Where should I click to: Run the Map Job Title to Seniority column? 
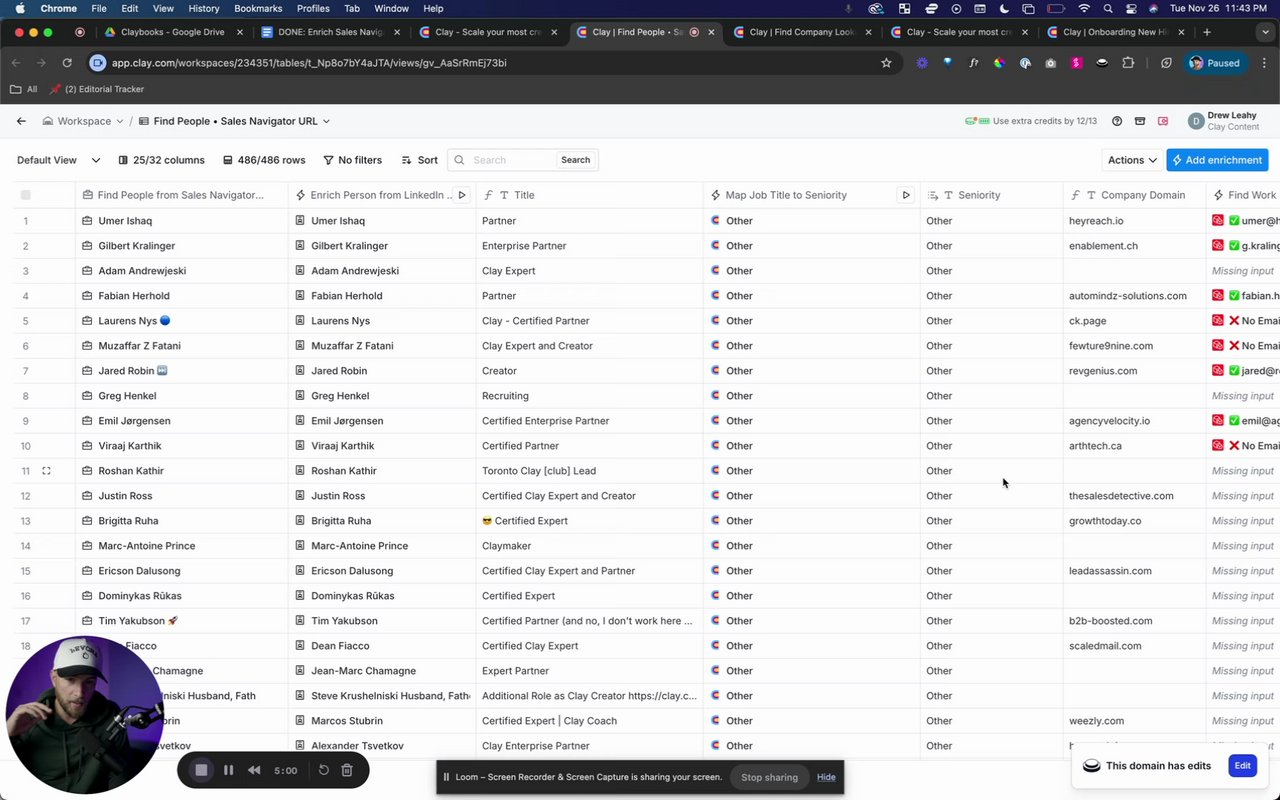[906, 195]
